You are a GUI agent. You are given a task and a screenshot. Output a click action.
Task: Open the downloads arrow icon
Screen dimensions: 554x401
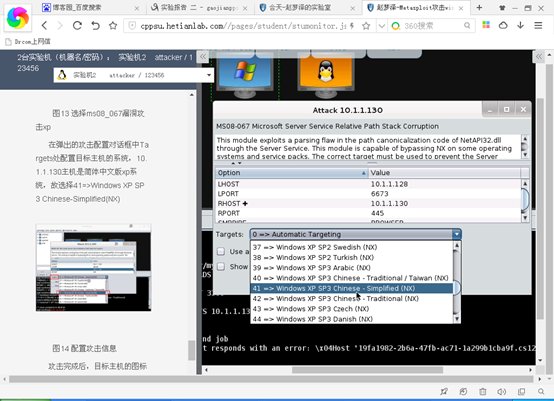tap(520, 25)
